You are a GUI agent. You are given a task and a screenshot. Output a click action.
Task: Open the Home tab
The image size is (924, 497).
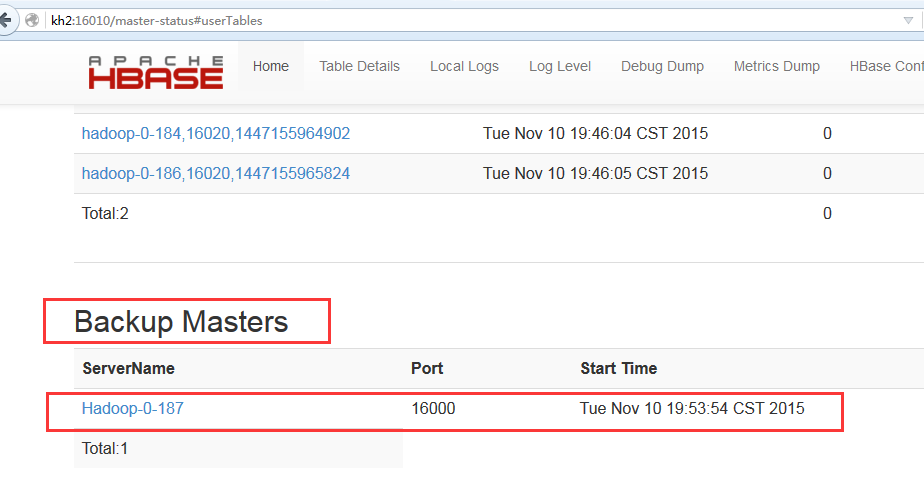[x=271, y=66]
